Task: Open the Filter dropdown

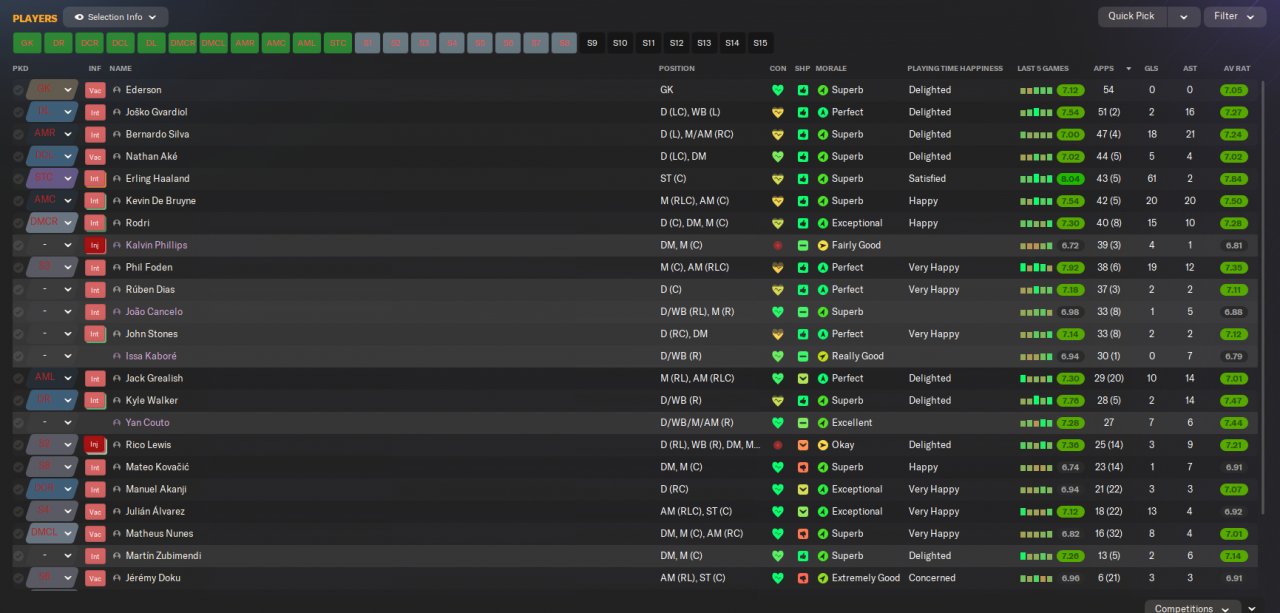Action: [1235, 17]
